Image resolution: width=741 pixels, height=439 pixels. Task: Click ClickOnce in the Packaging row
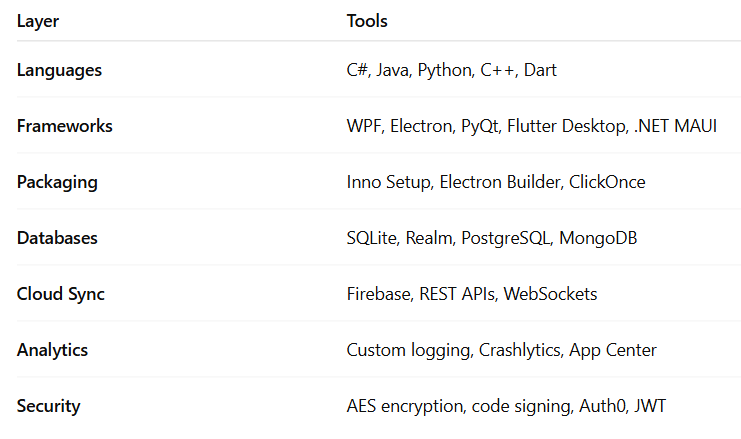[609, 182]
